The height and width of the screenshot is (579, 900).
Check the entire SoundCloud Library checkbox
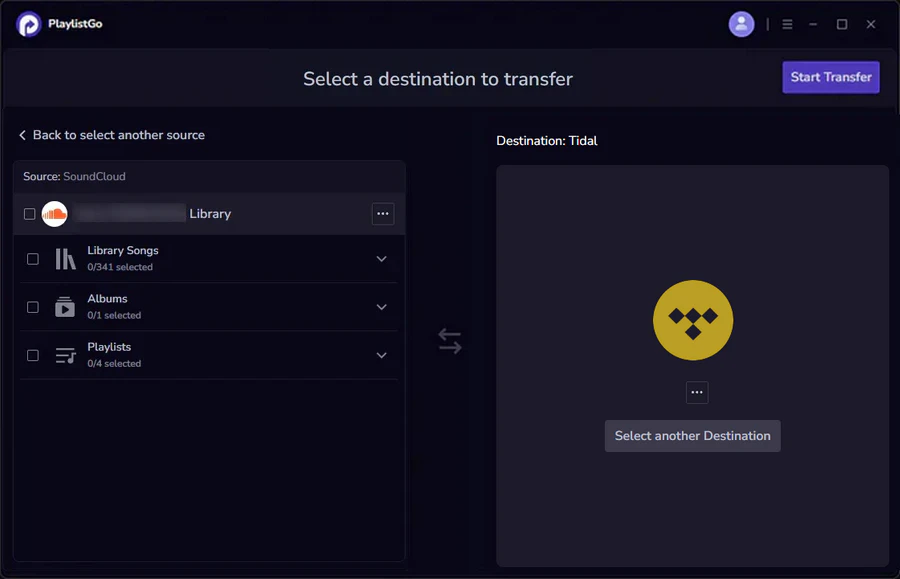click(x=29, y=214)
